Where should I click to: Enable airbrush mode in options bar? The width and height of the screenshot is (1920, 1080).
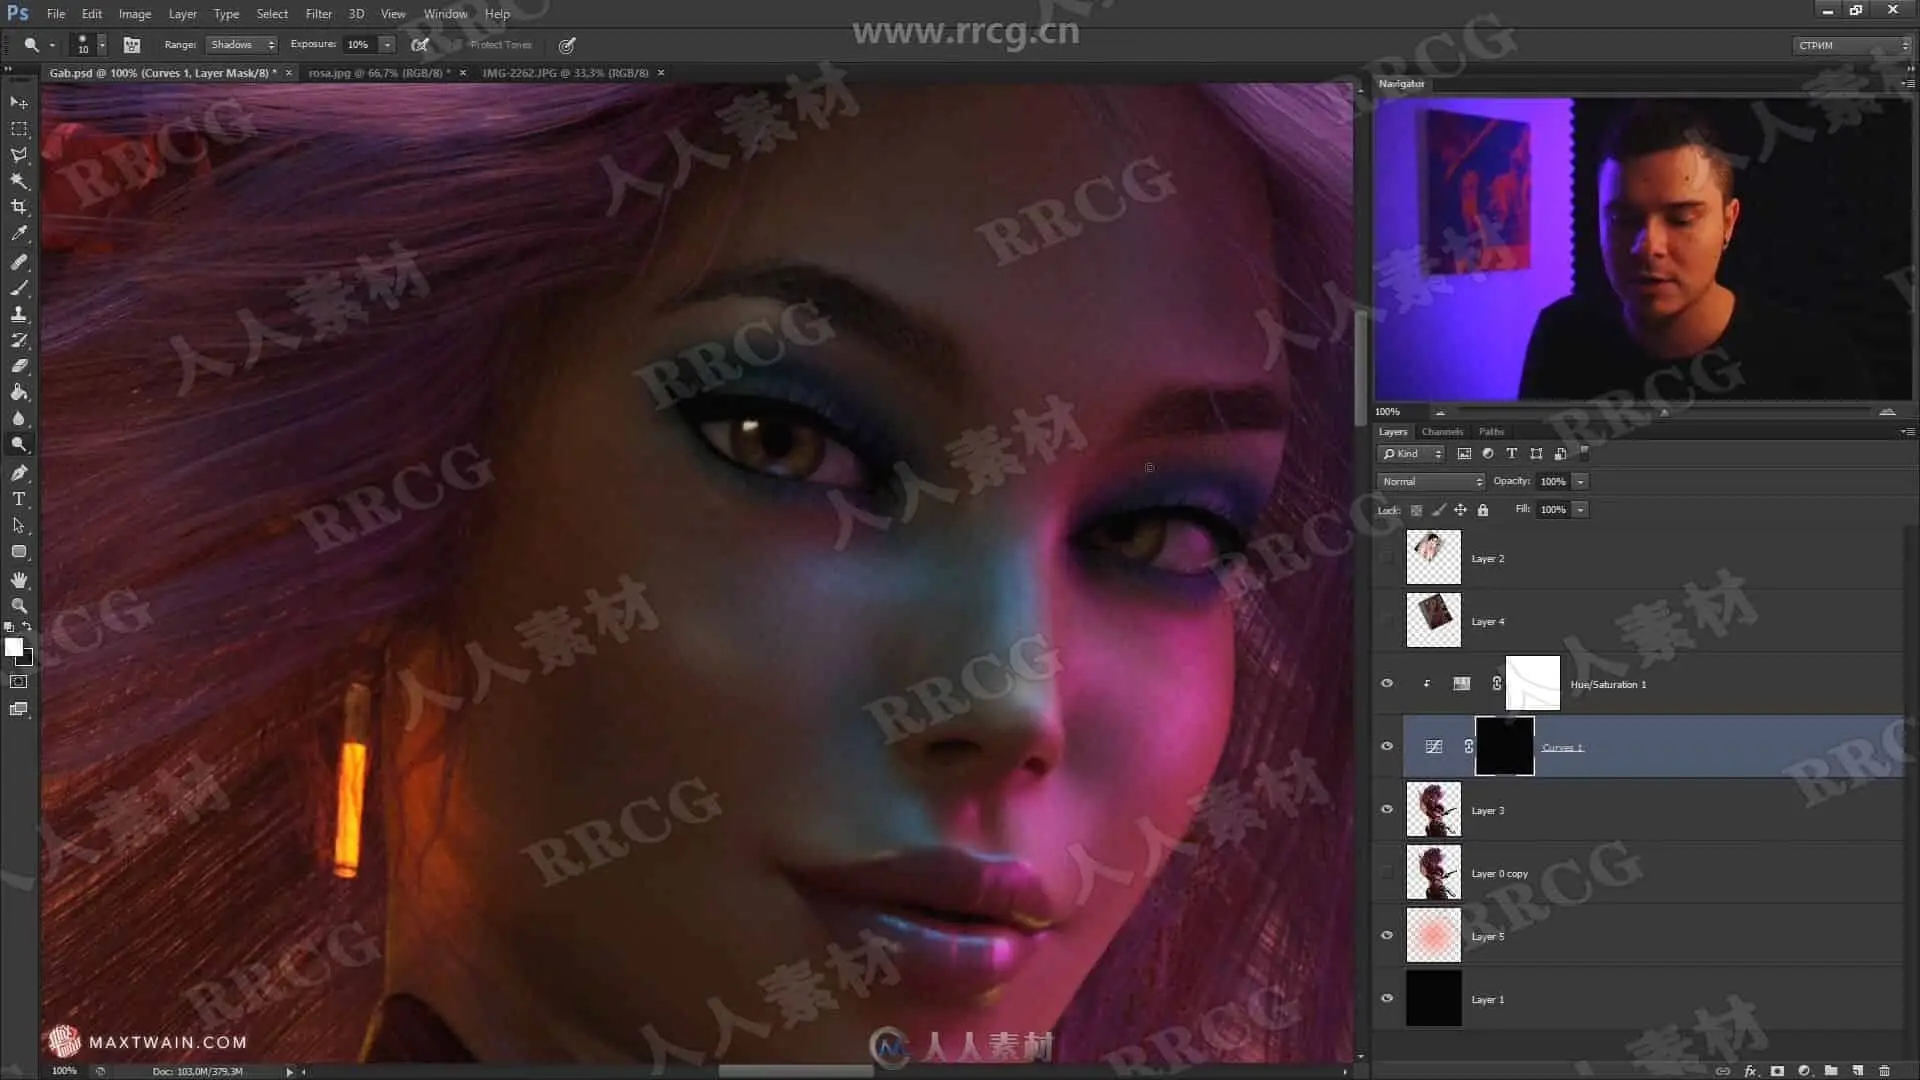420,45
